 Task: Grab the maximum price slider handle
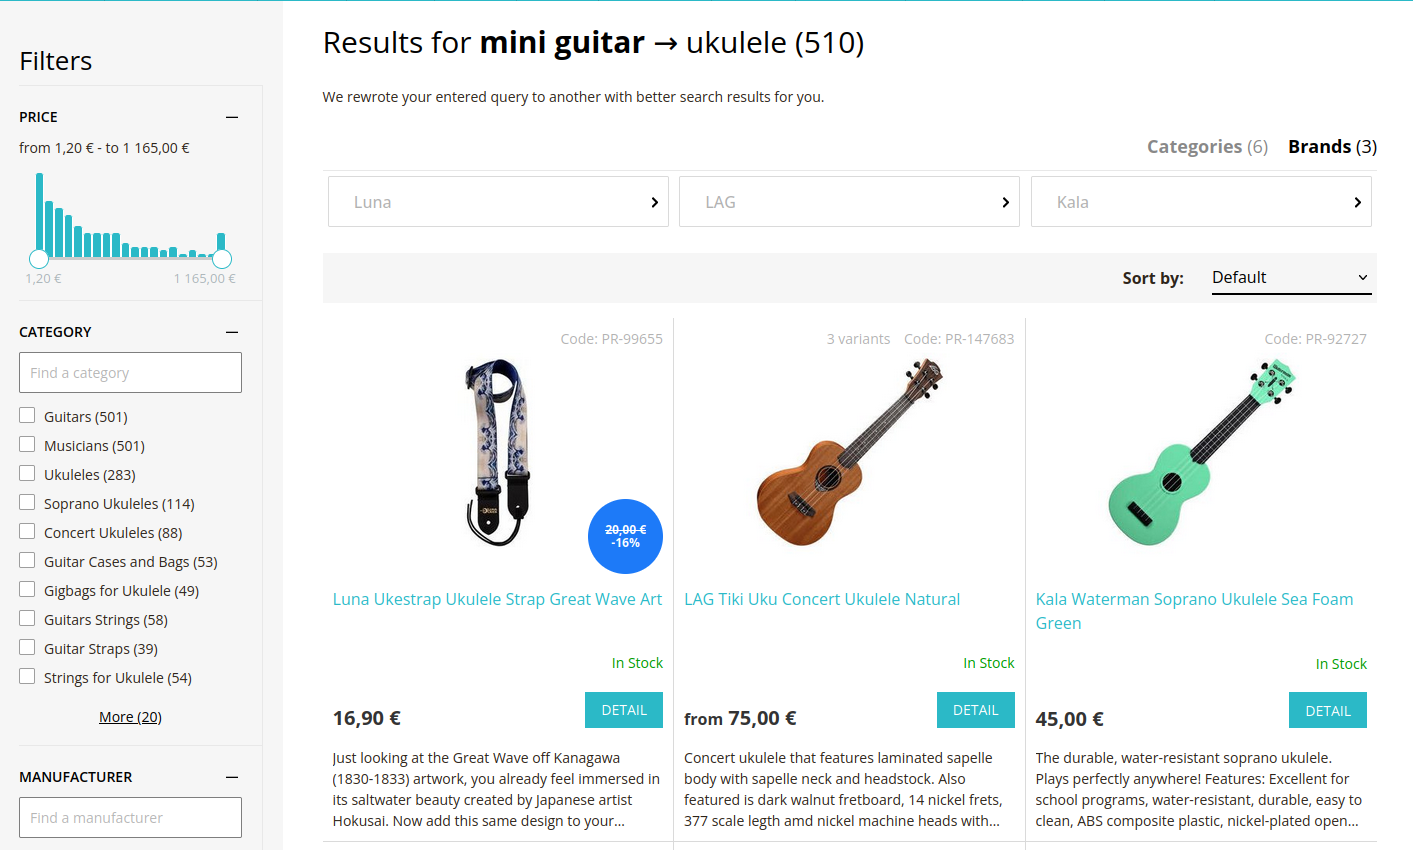222,259
